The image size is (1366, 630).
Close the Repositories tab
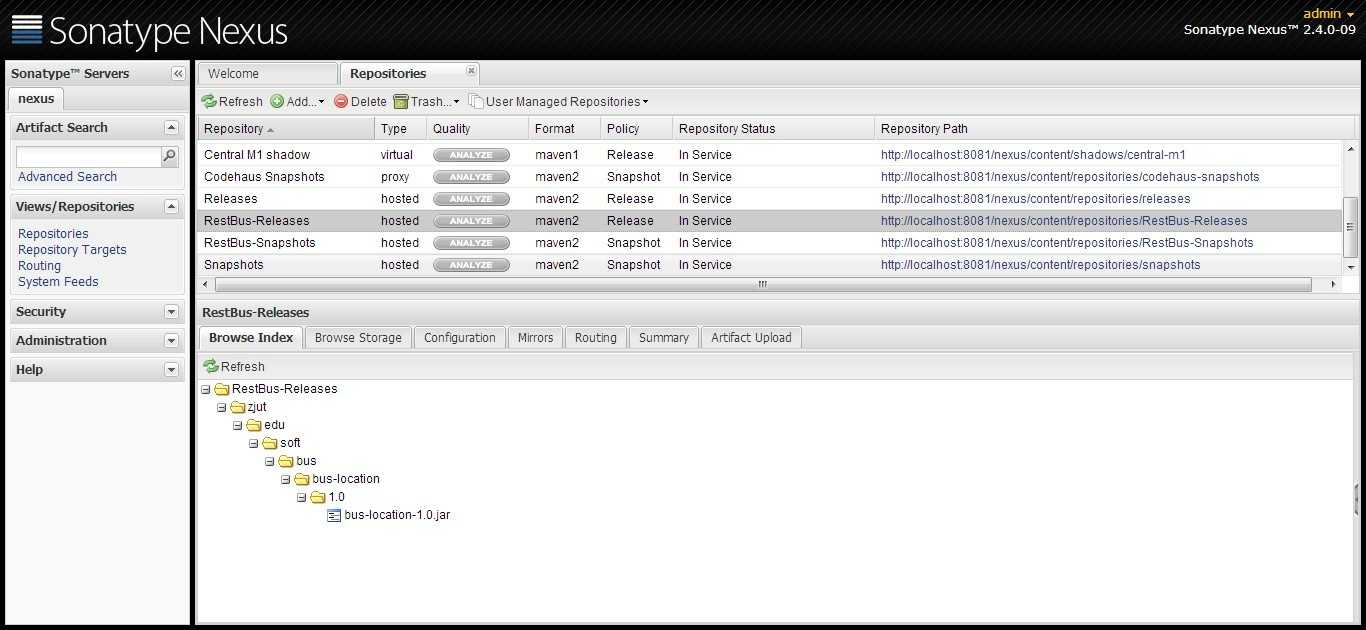471,71
